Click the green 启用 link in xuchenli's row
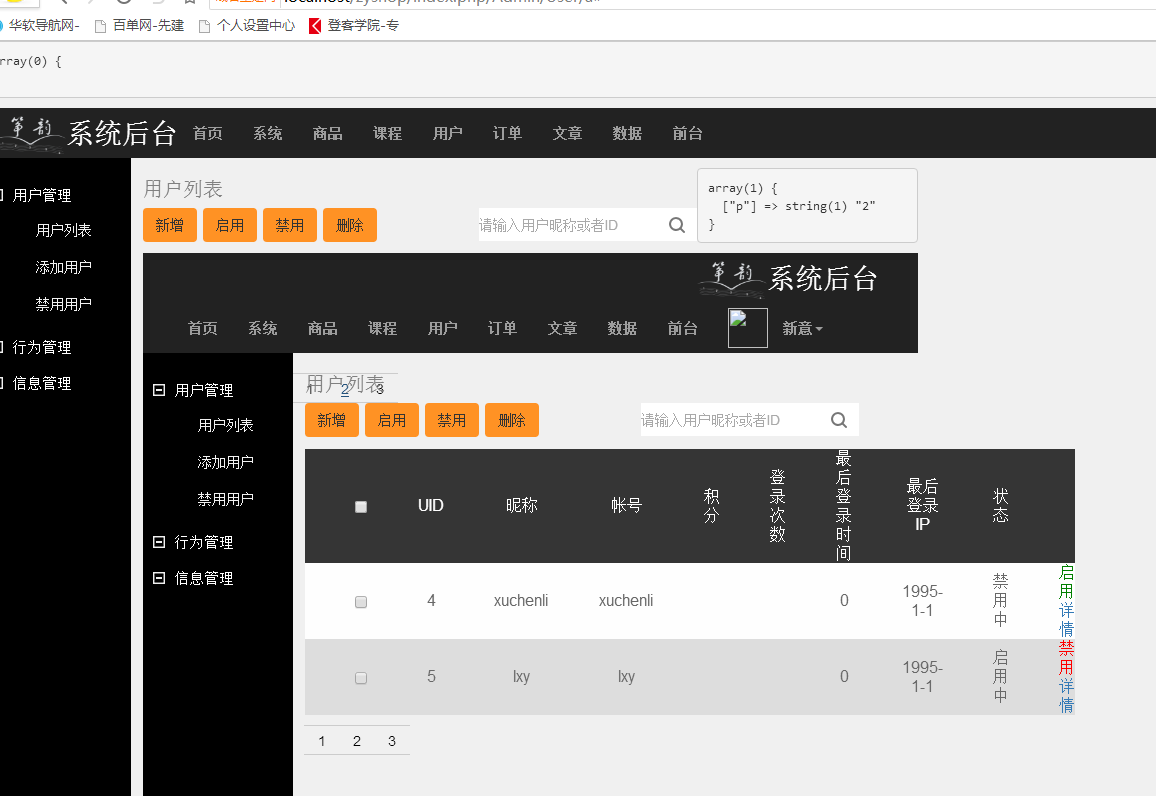The width and height of the screenshot is (1156, 796). pos(1066,581)
